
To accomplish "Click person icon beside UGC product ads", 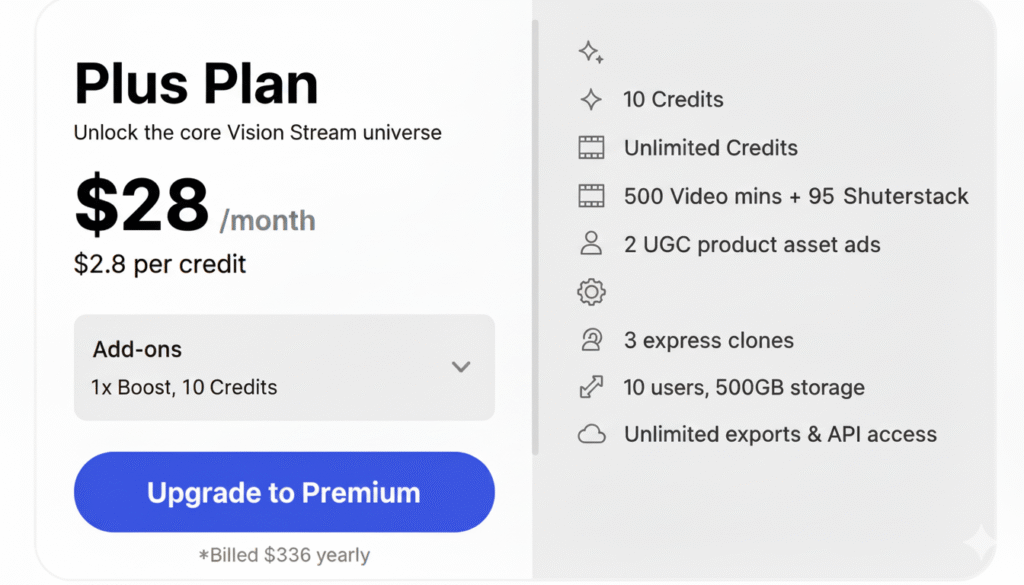I will [x=591, y=244].
